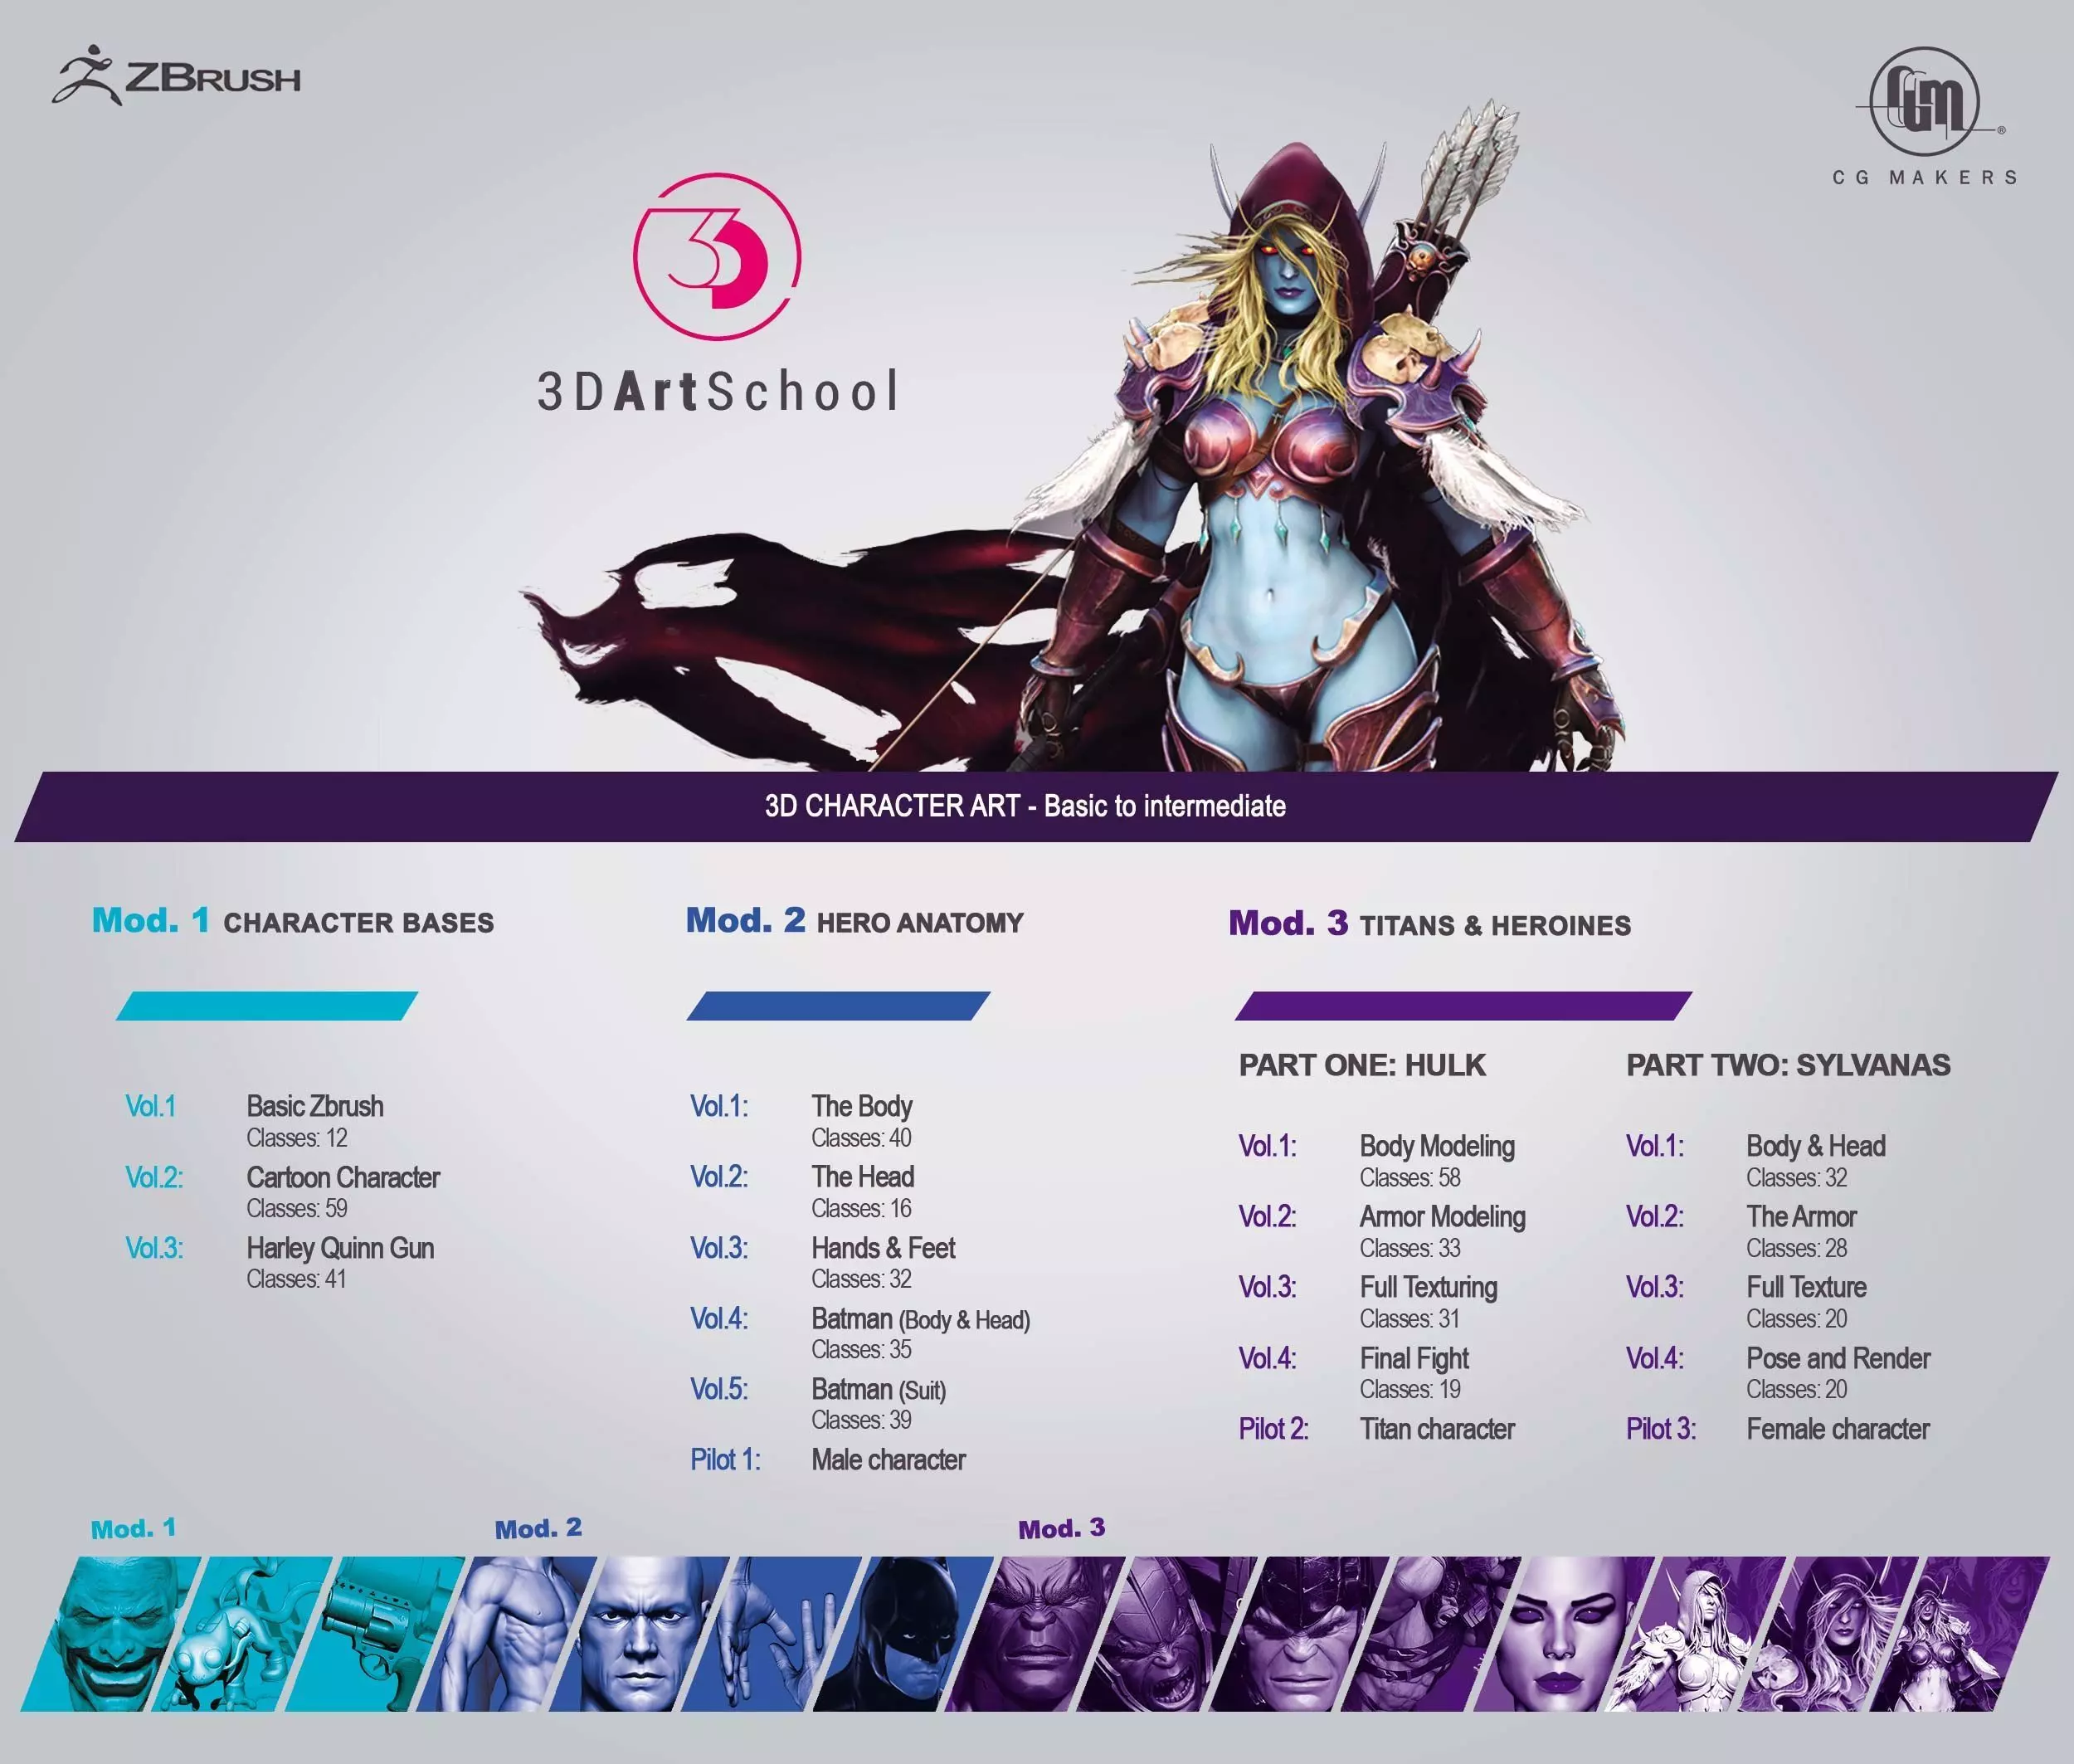Click the ZBrush logo

(x=176, y=75)
